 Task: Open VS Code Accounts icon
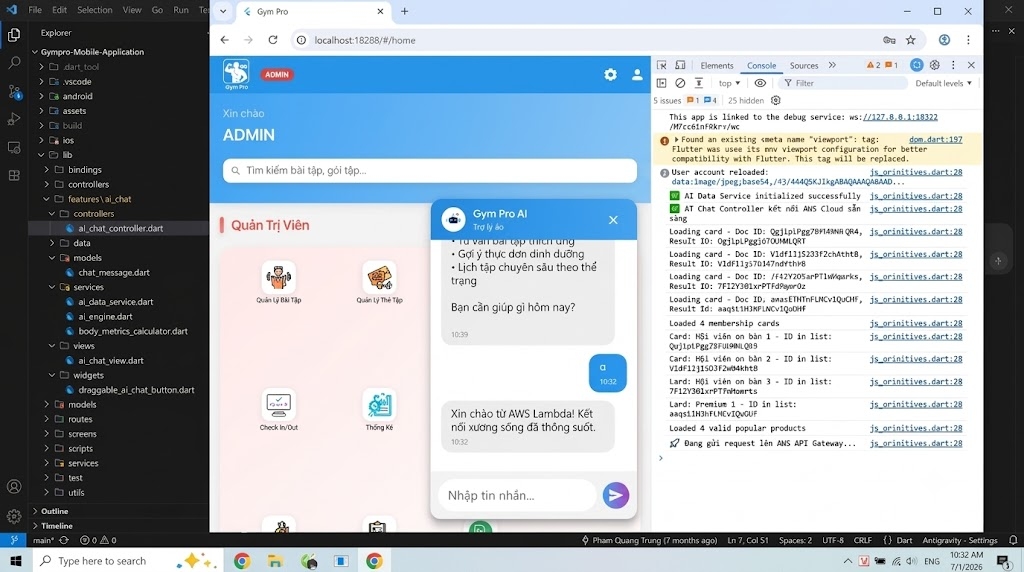(14, 486)
